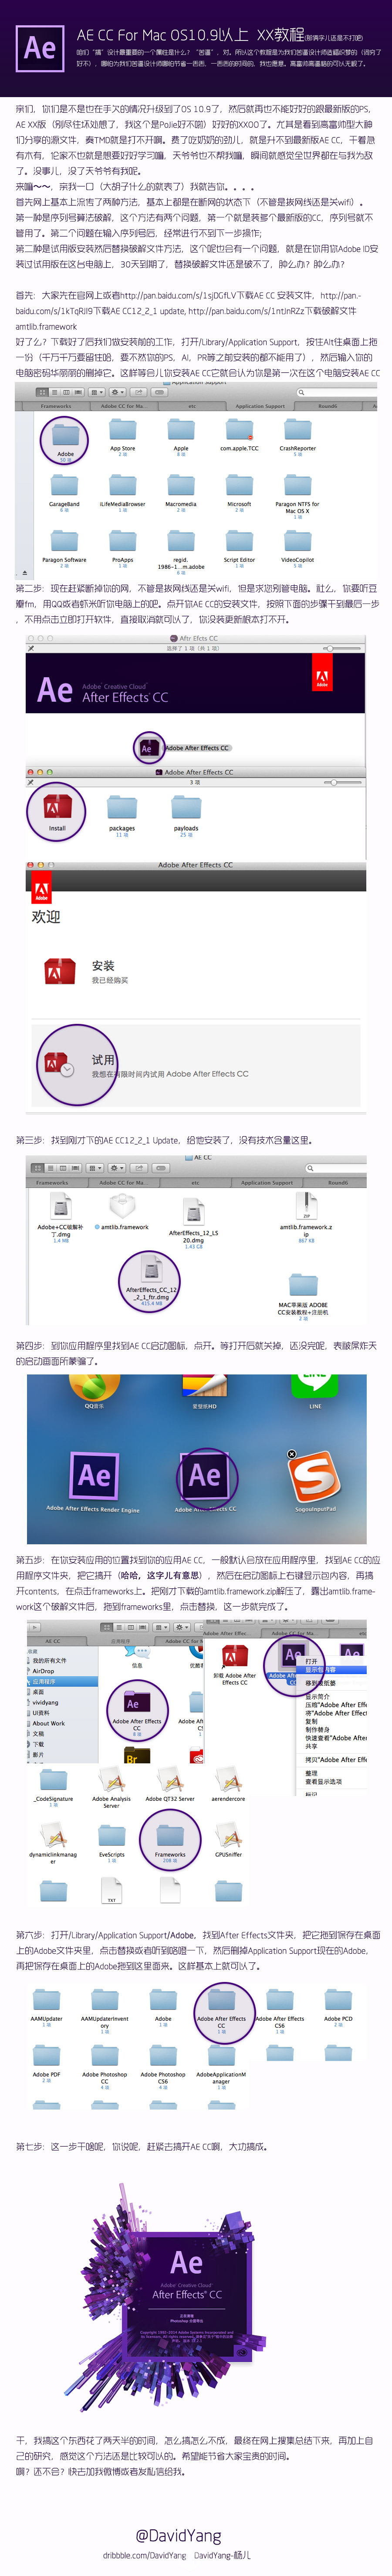Choose 制作替身 in the context menu
392x2576 pixels.
[x=317, y=1729]
